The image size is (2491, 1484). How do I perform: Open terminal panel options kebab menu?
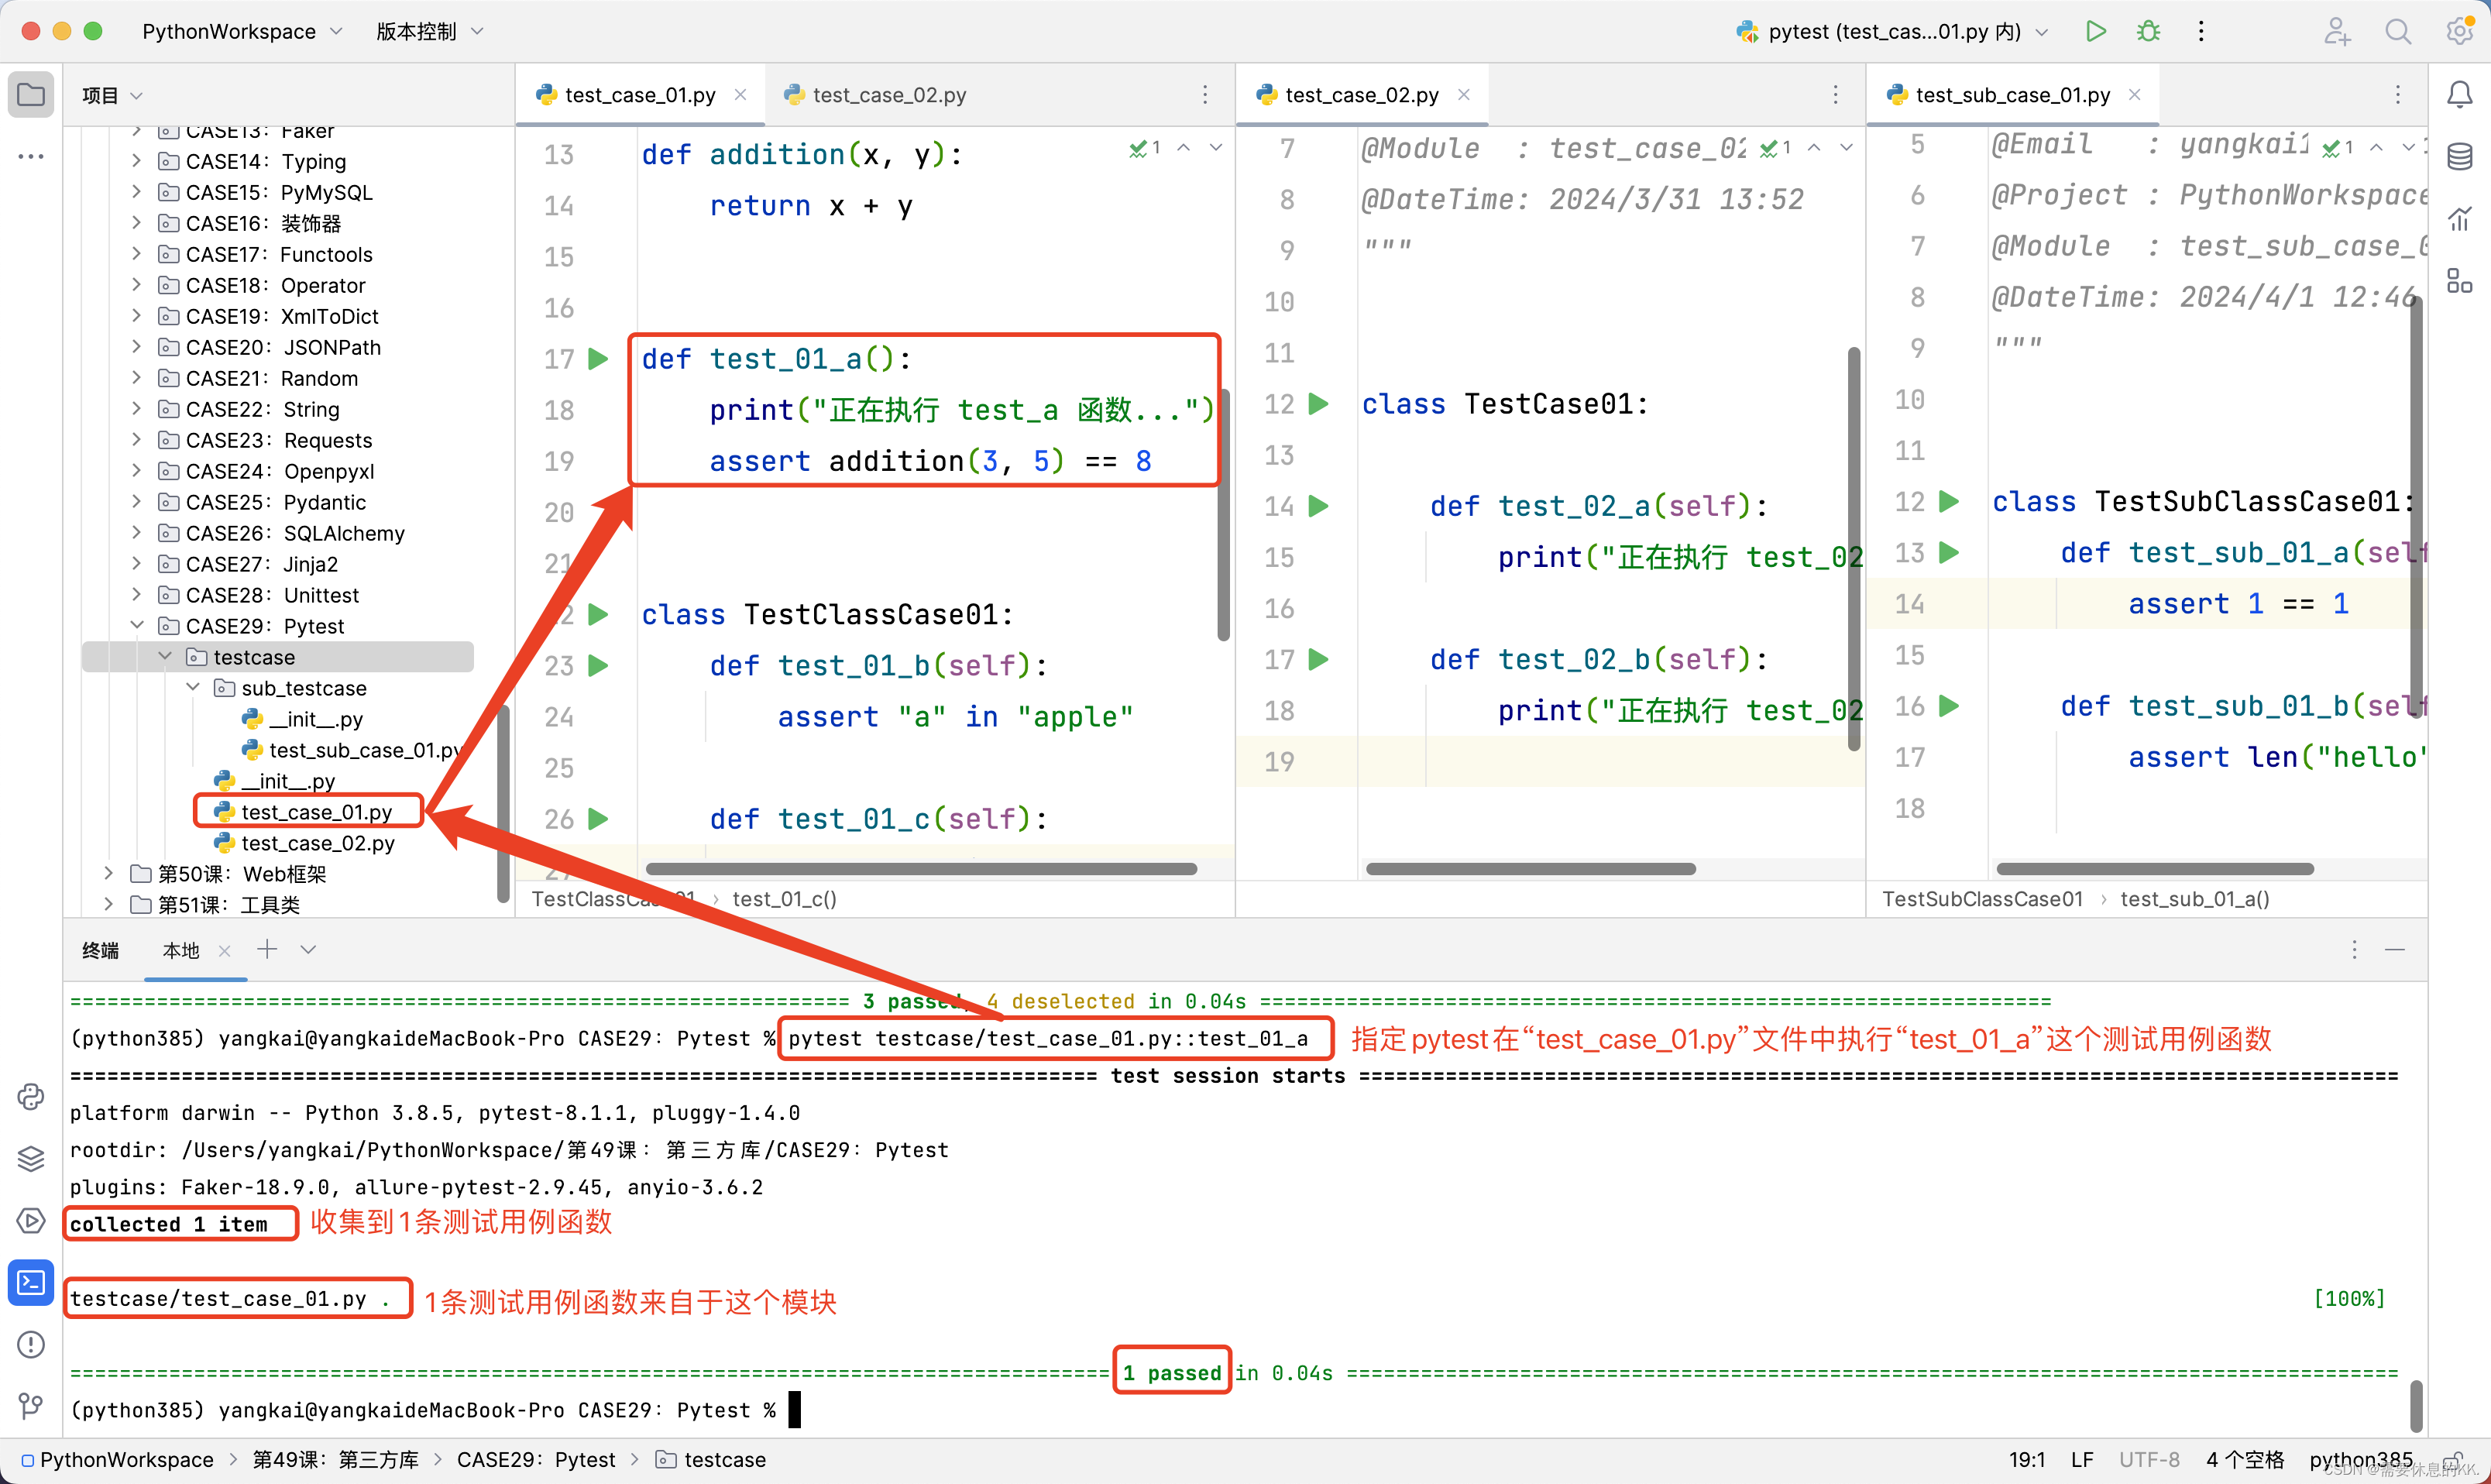tap(2354, 949)
